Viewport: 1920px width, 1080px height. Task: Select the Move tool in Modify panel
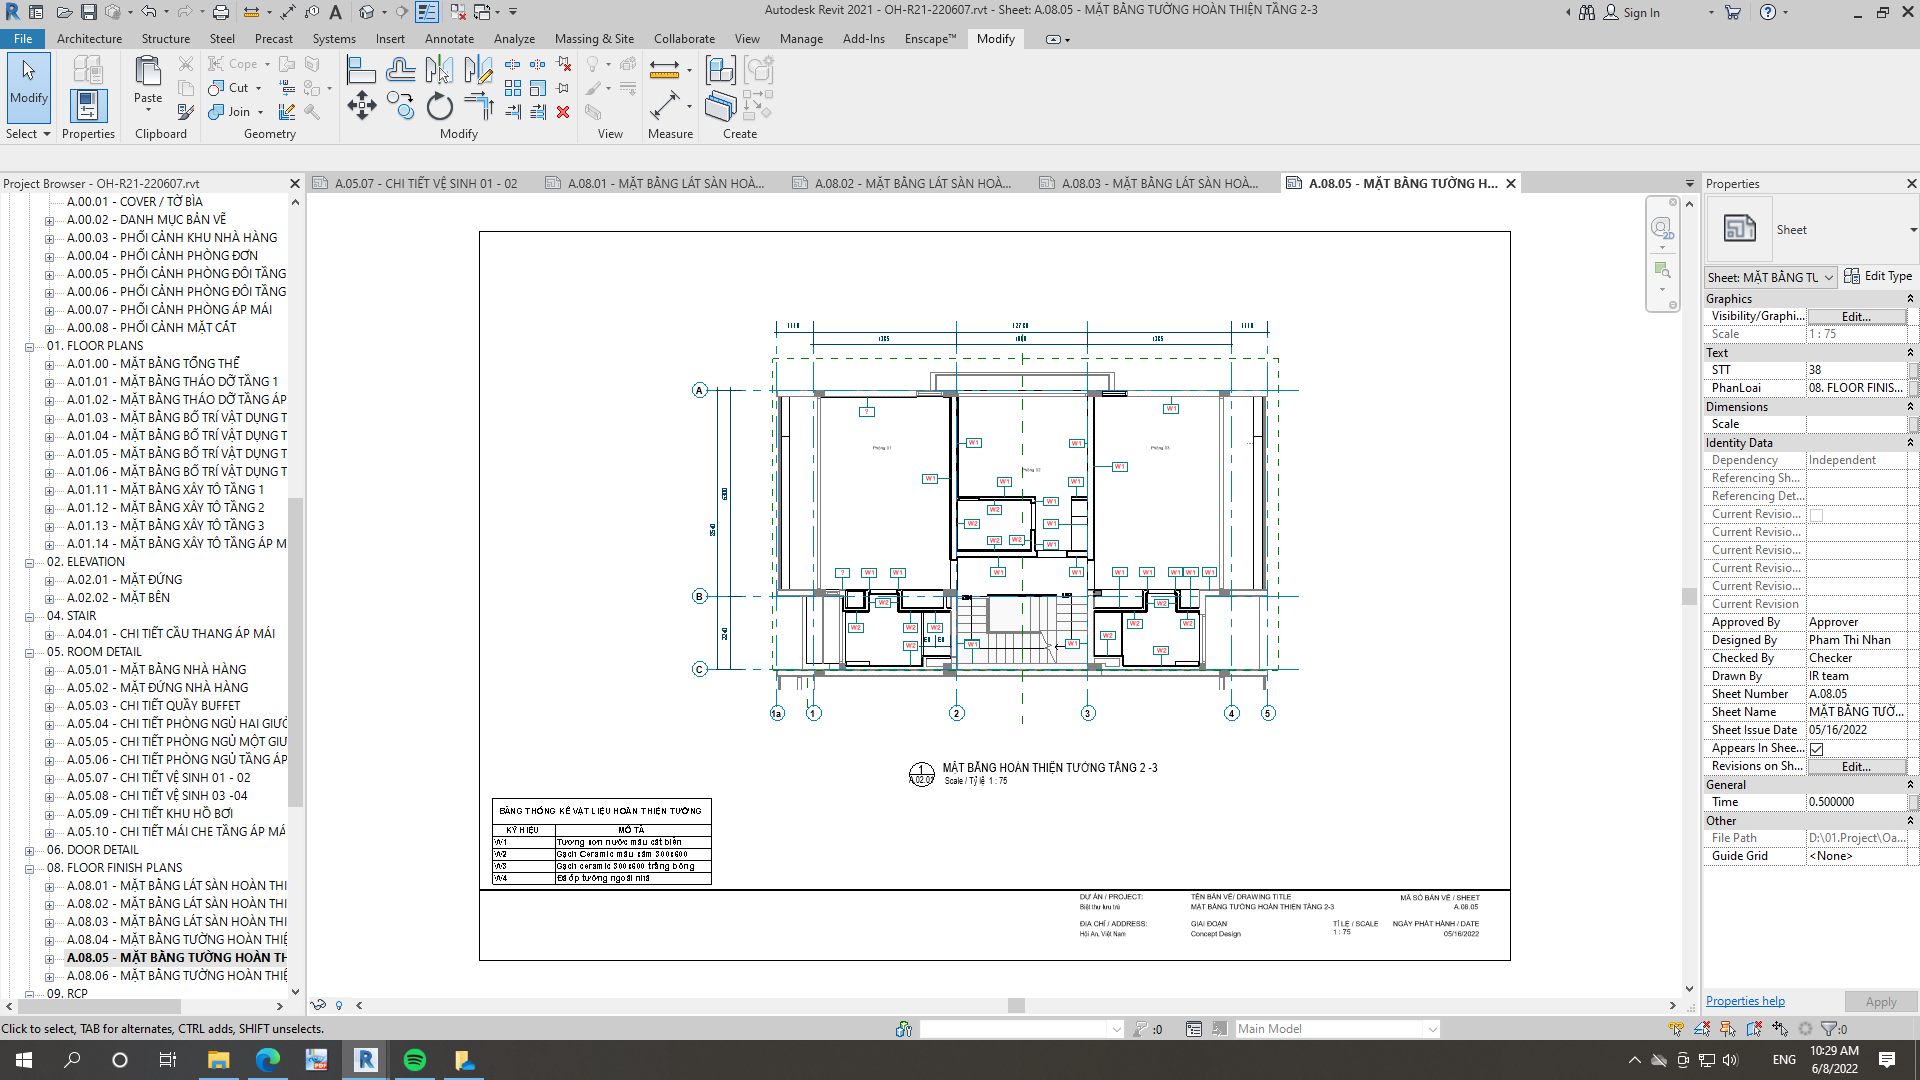[361, 106]
